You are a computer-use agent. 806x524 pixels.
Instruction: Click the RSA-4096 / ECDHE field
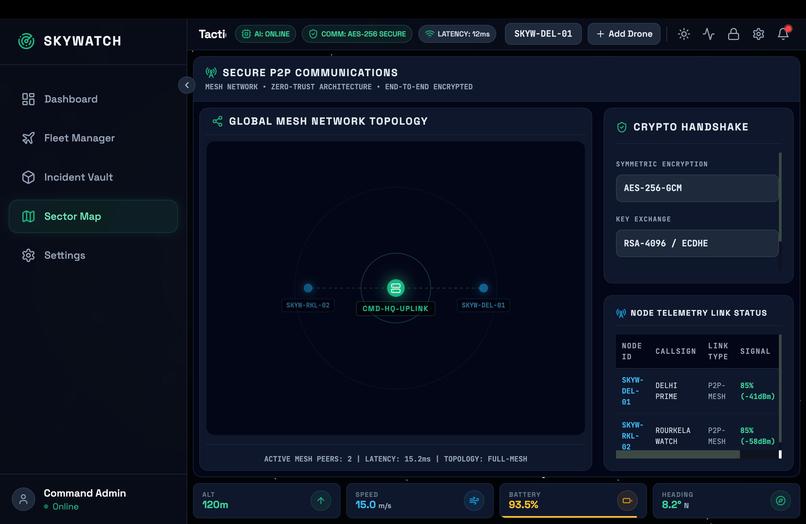[697, 243]
